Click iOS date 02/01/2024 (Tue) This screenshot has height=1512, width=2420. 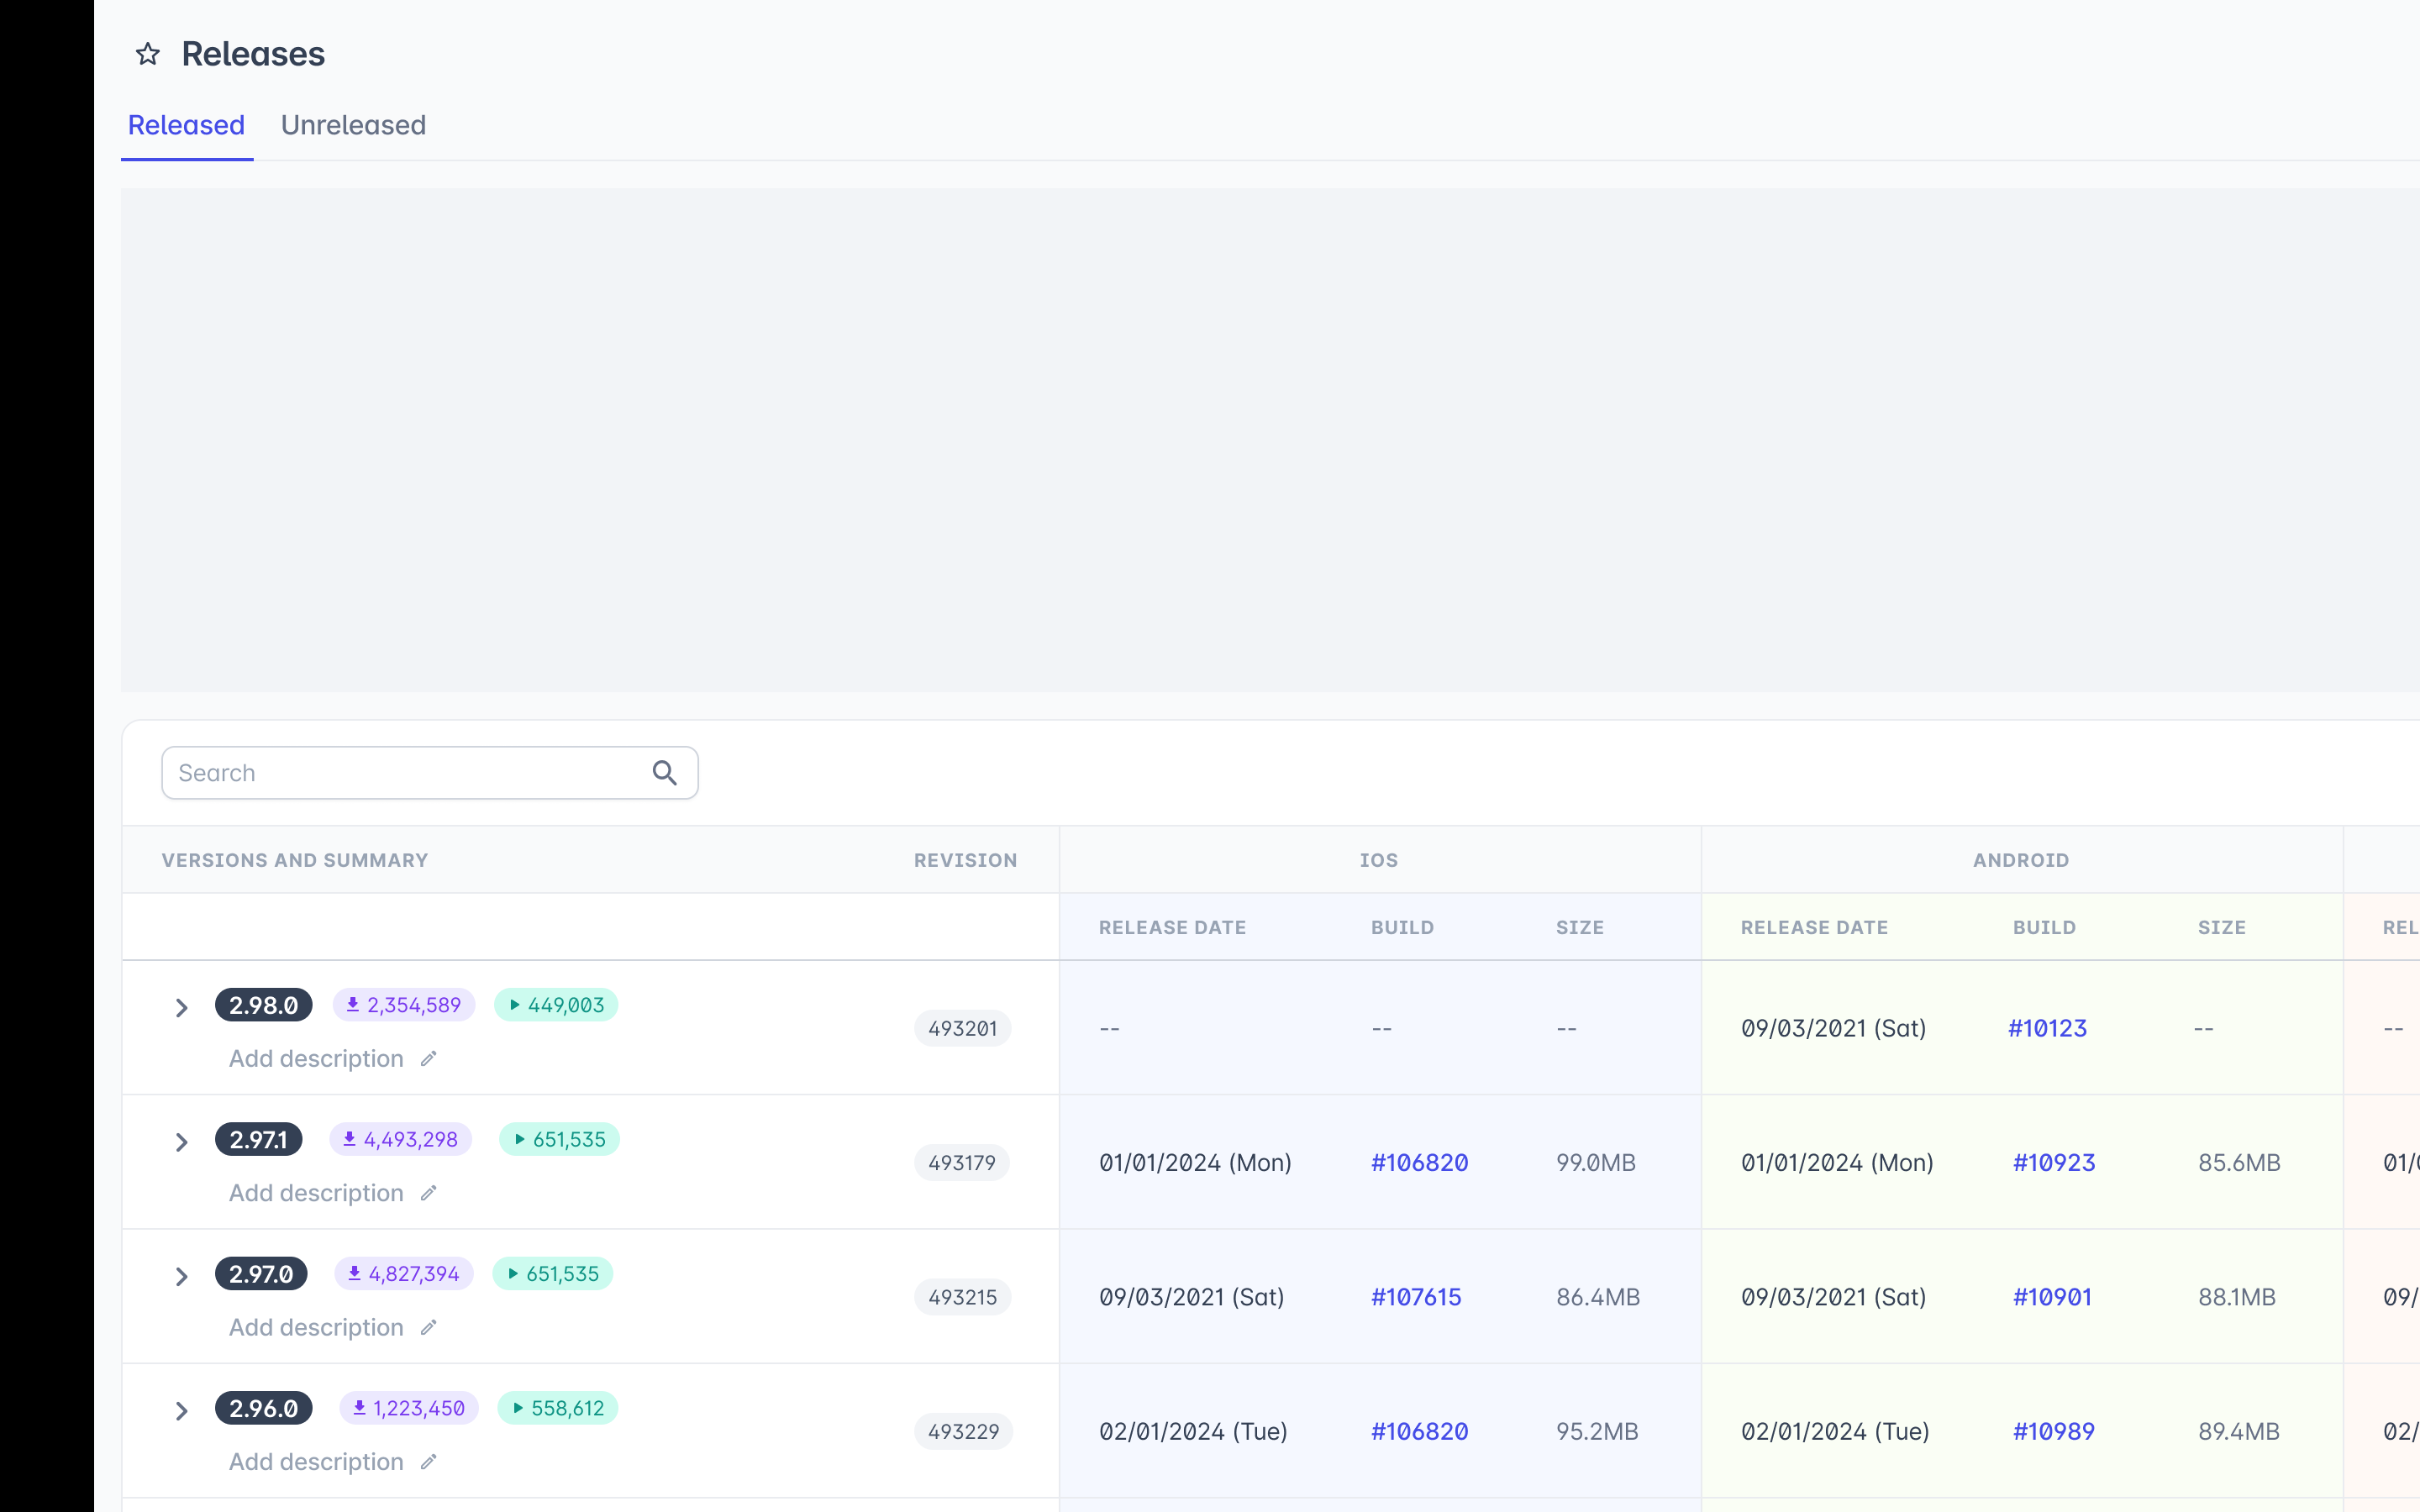(x=1193, y=1432)
